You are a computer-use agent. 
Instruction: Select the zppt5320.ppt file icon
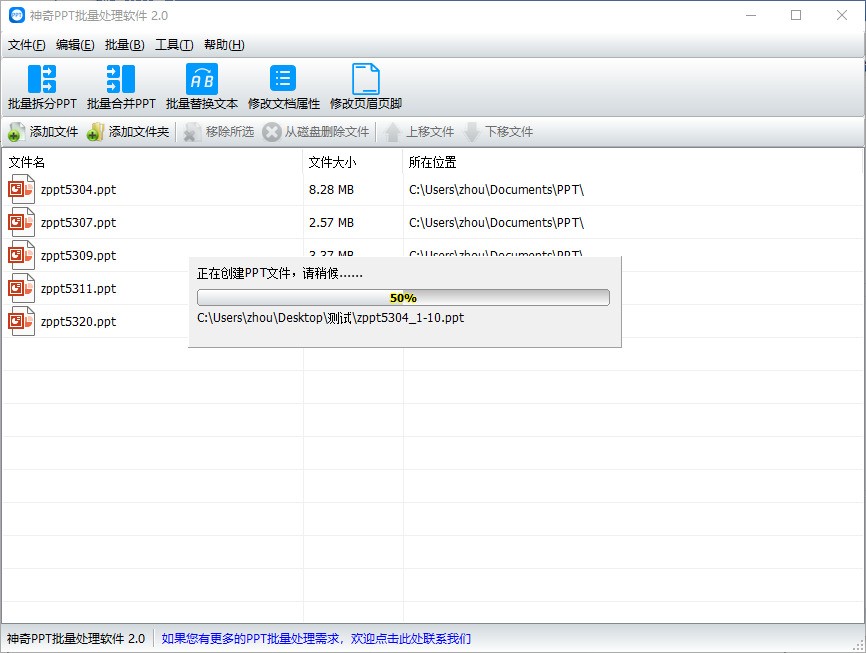(21, 321)
